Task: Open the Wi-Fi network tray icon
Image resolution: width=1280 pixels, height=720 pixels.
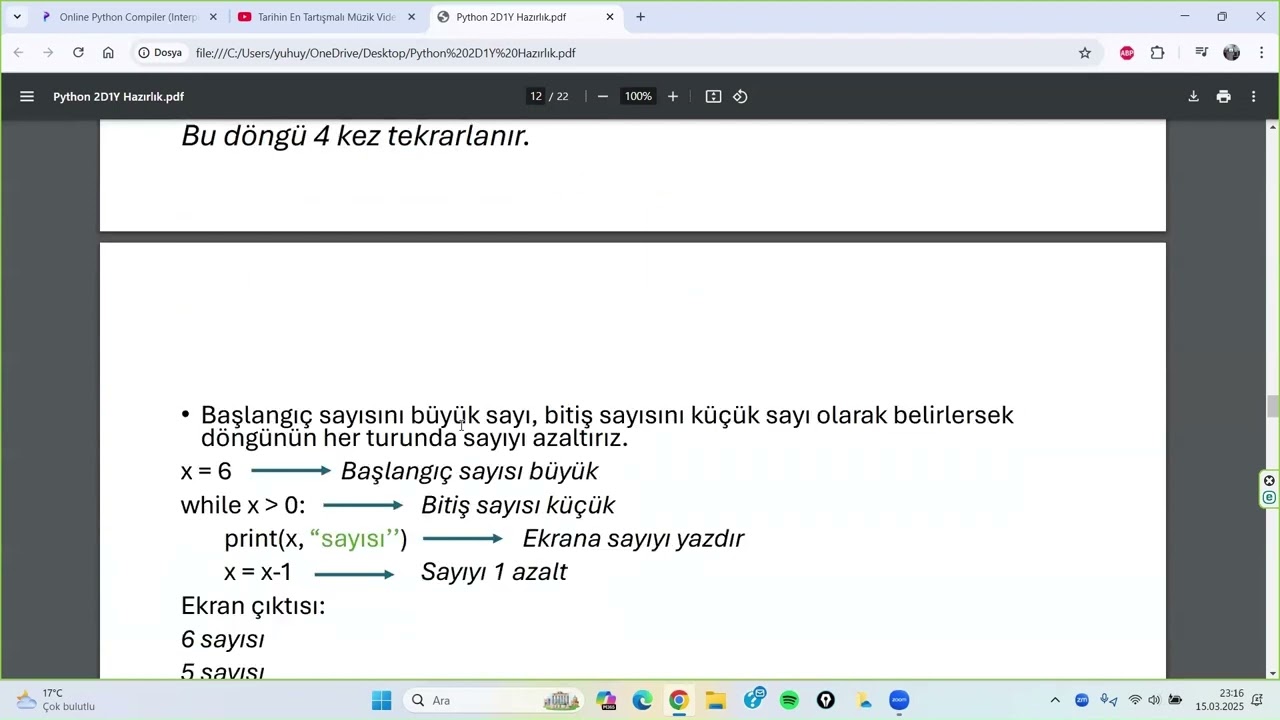Action: point(1135,700)
